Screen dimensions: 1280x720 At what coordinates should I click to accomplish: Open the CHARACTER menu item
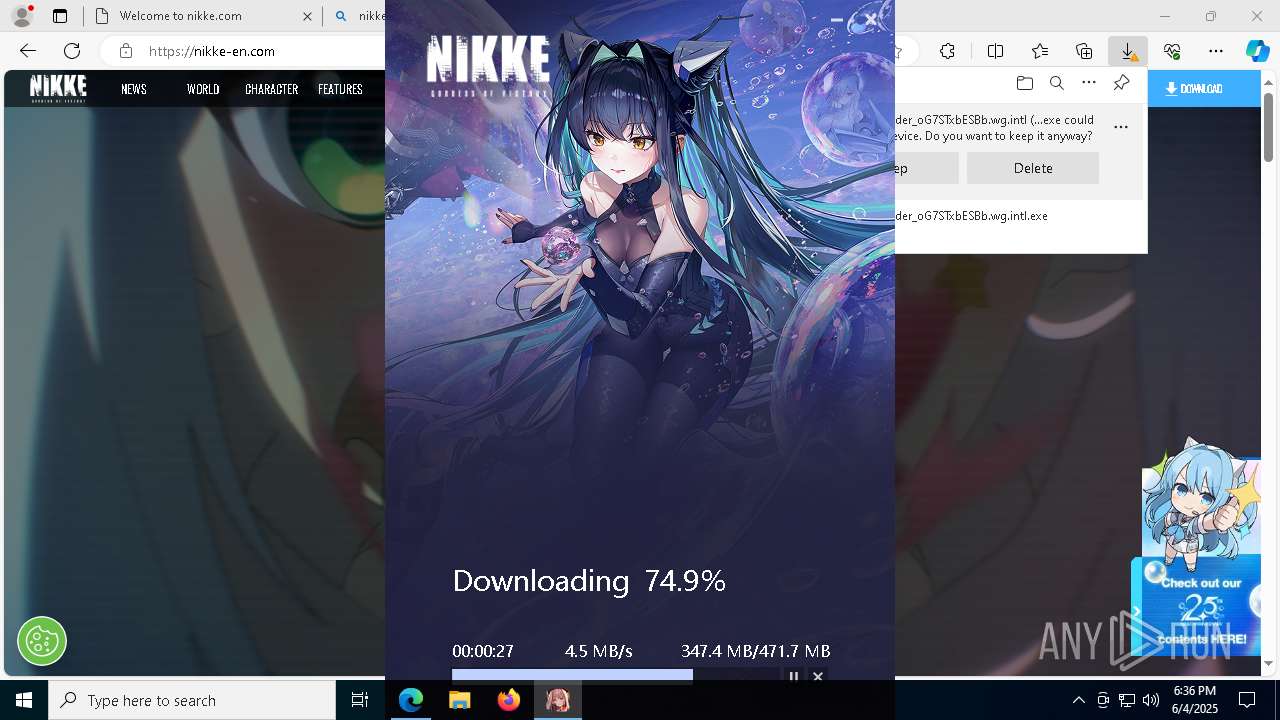pos(272,89)
